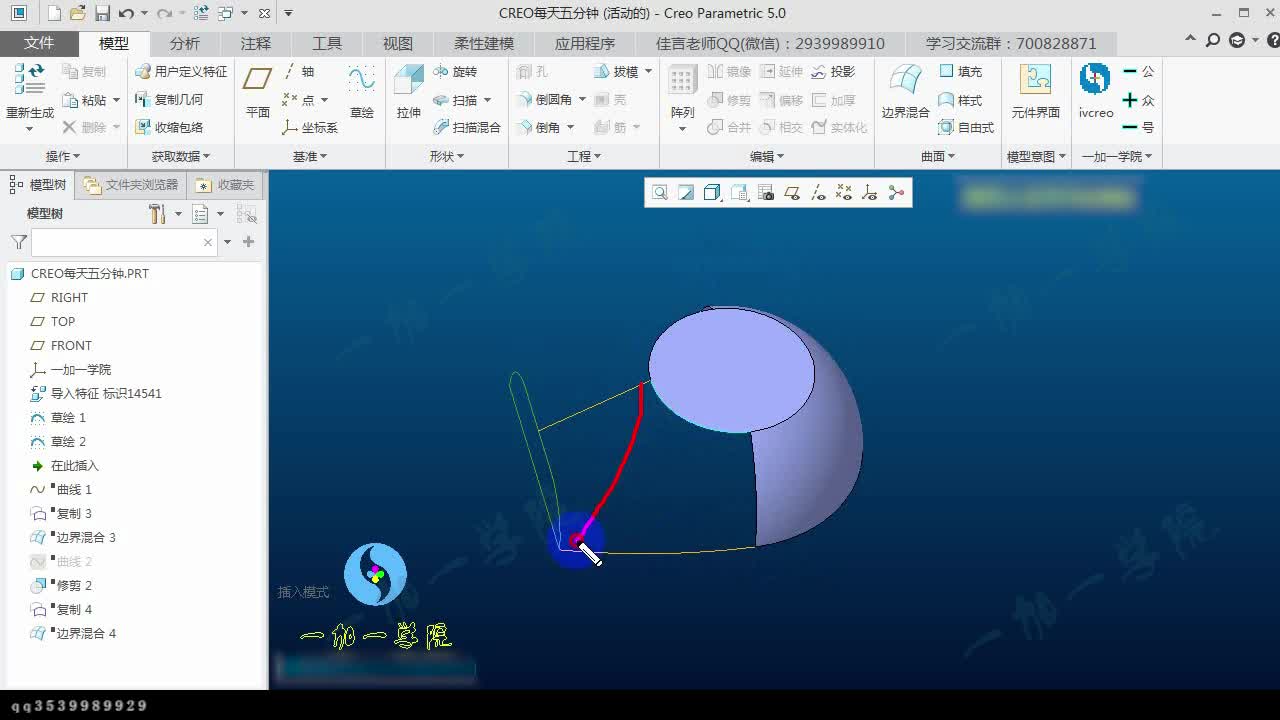Click the command search magnifier icon
Viewport: 1280px width, 720px height.
coord(1213,41)
